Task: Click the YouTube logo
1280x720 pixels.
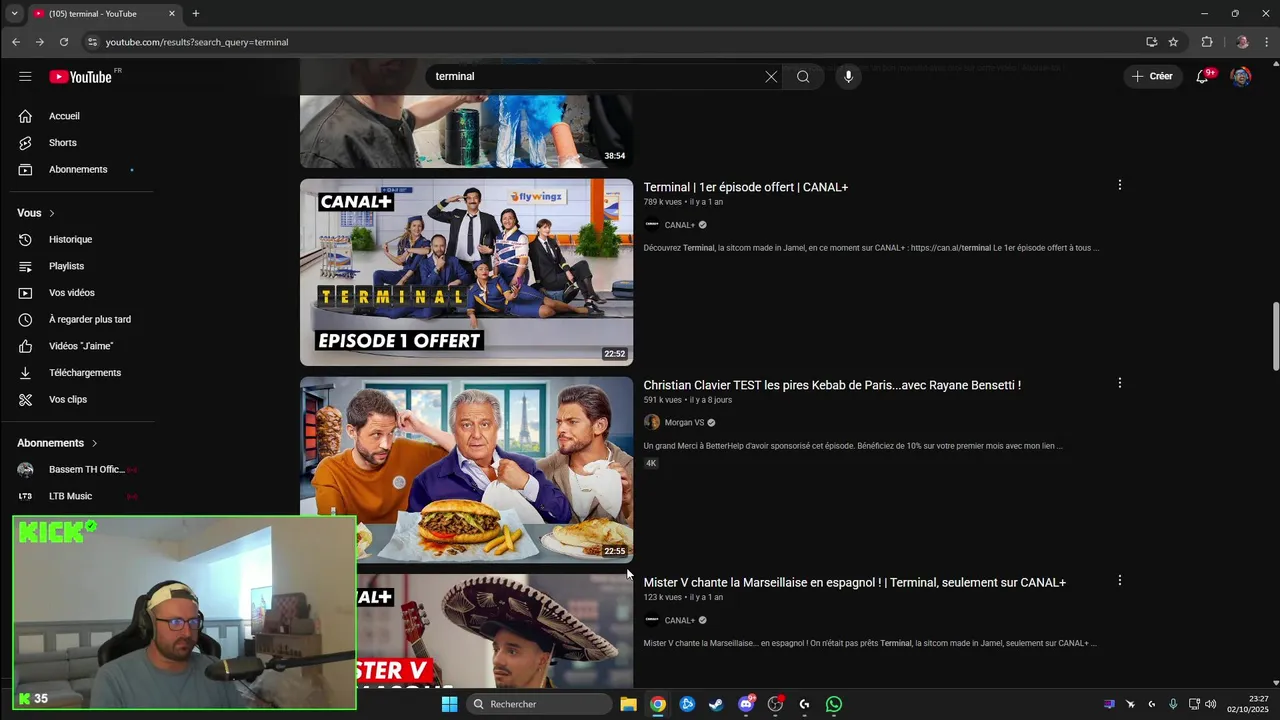Action: coord(81,77)
